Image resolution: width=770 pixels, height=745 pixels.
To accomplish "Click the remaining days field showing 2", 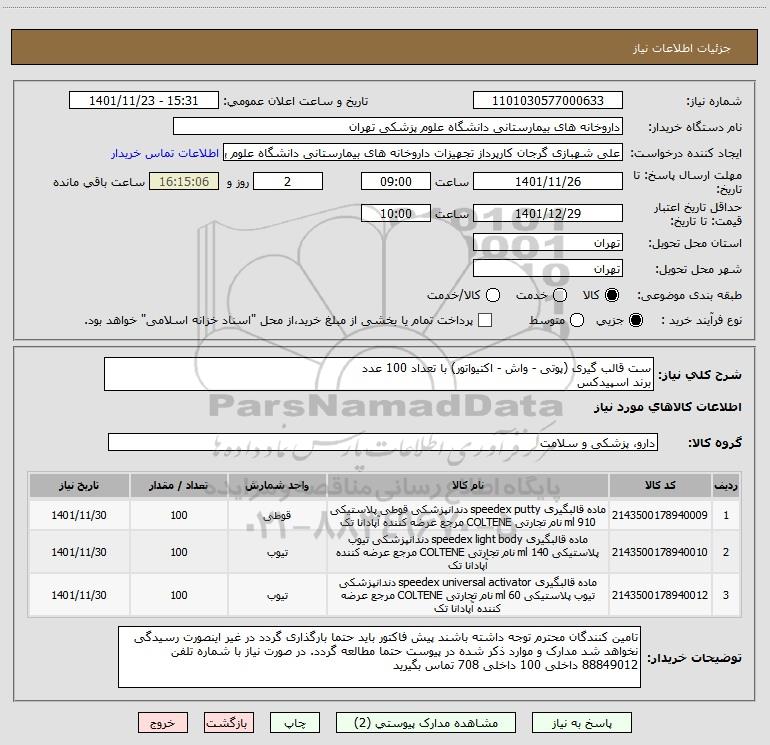I will pyautogui.click(x=288, y=182).
